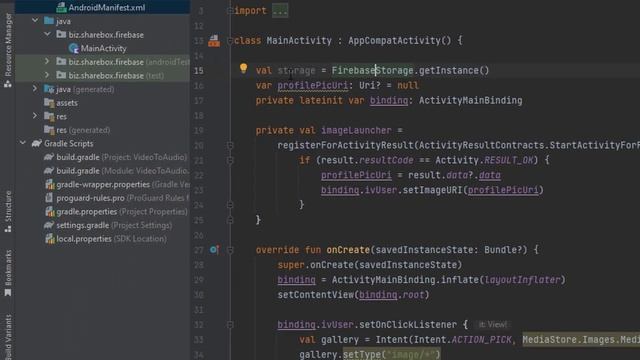Expand the folded import block
The width and height of the screenshot is (640, 360).
[x=280, y=11]
